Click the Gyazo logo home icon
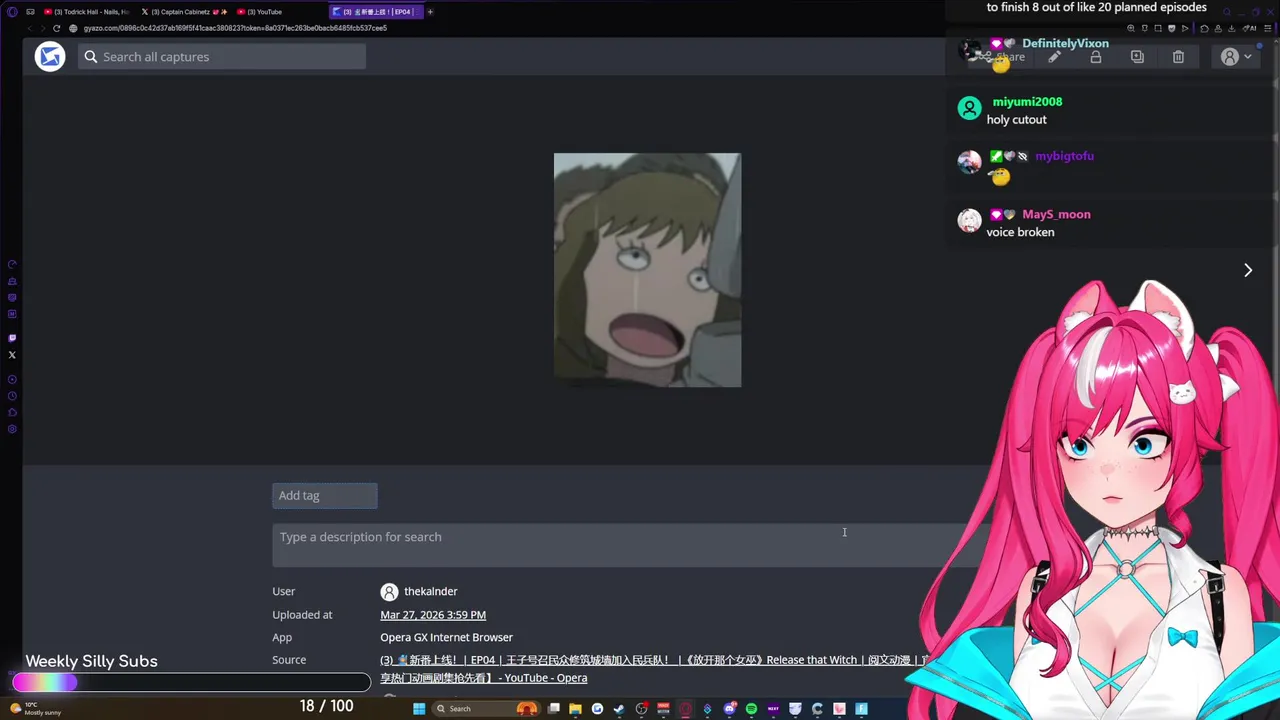Screen dimensions: 1280x720 click(50, 57)
